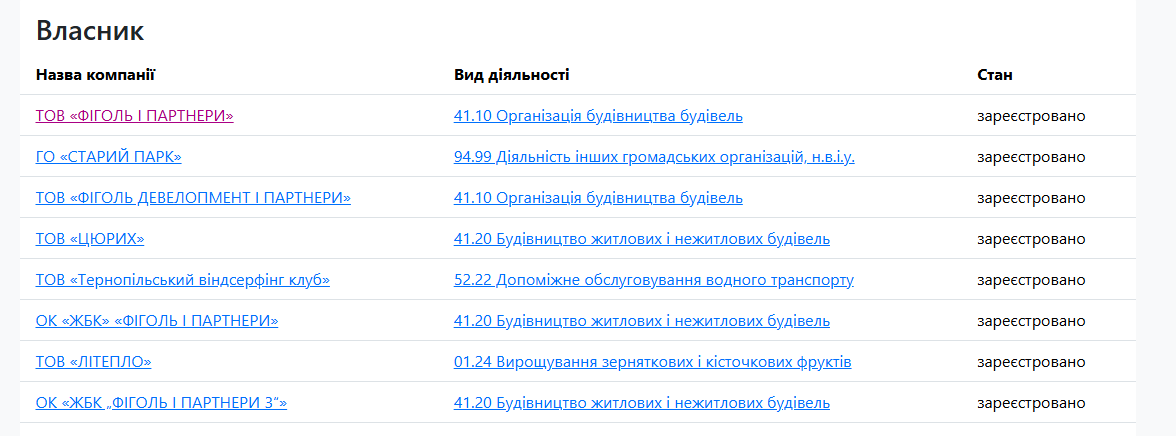Click activity 41.10 in ТОВ «ФІГОЛЬ І ПАРТНЕРИ» row
The height and width of the screenshot is (436, 1176).
pos(598,116)
